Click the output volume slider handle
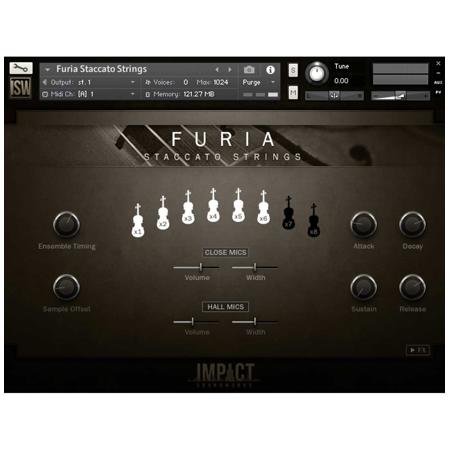450x450 pixels. point(401,96)
